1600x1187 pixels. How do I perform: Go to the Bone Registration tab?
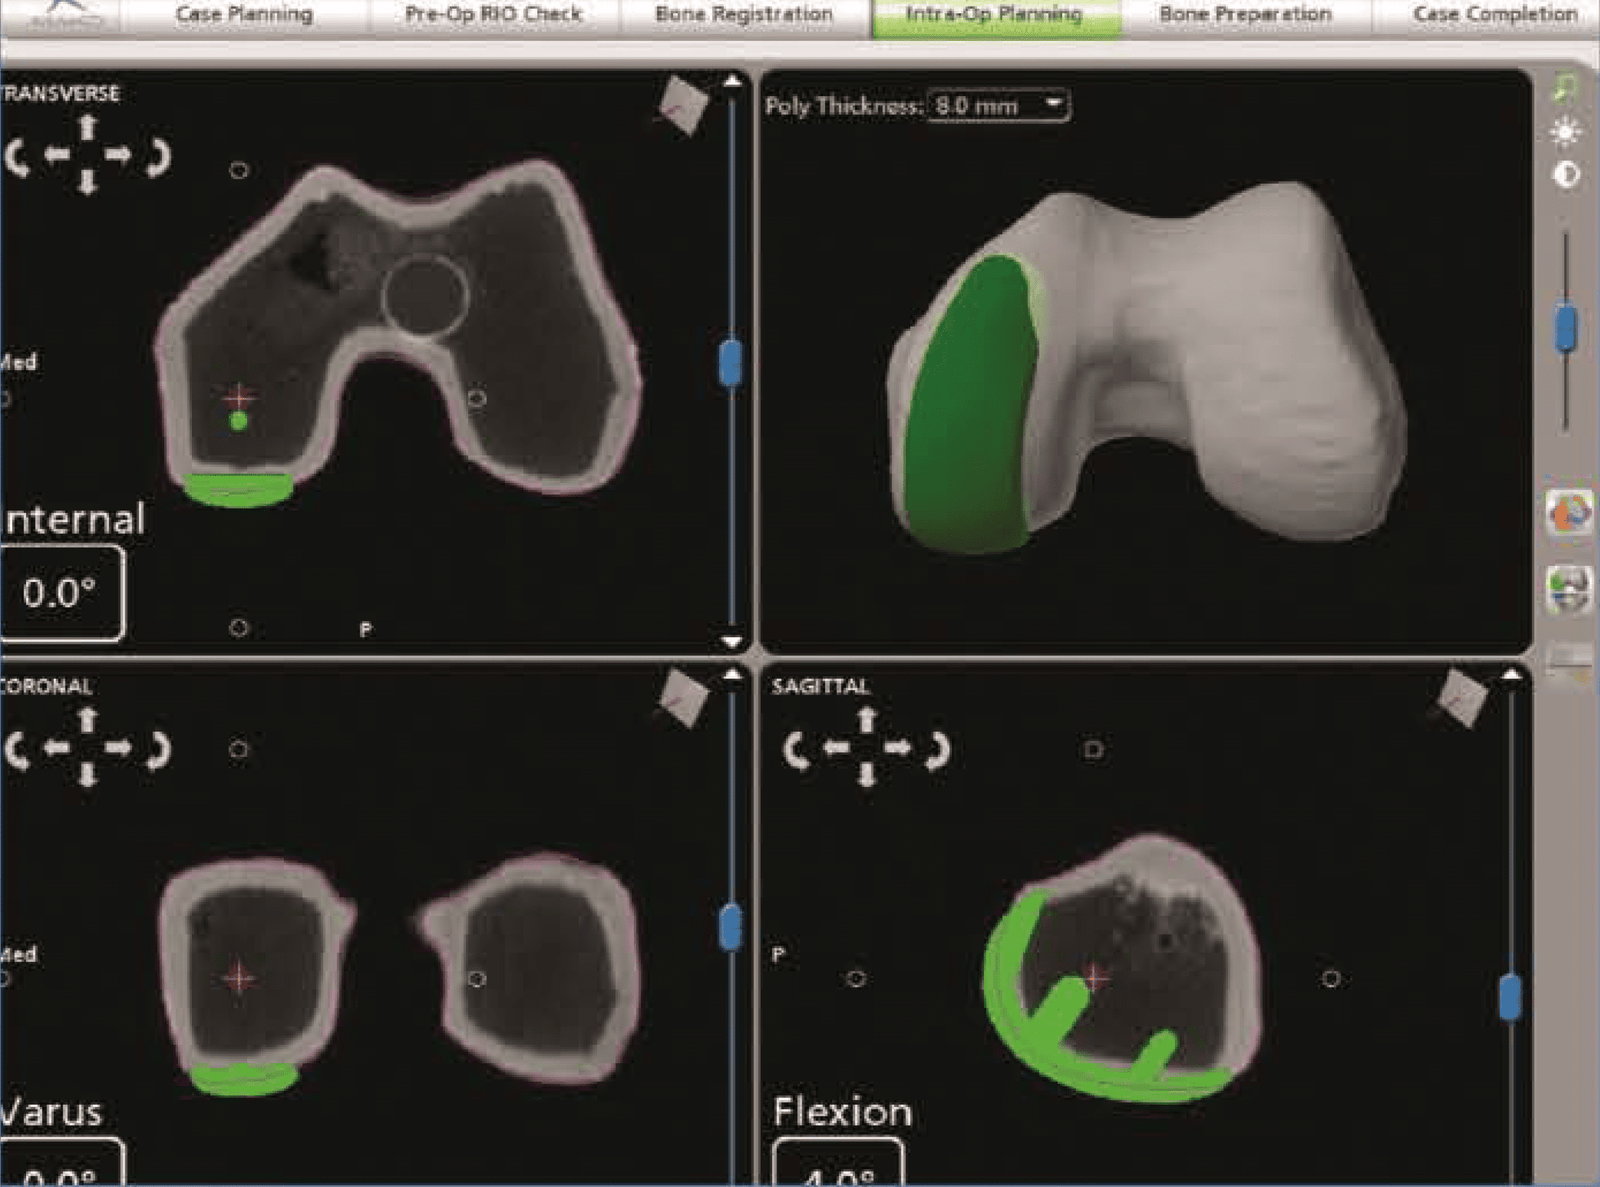[743, 15]
